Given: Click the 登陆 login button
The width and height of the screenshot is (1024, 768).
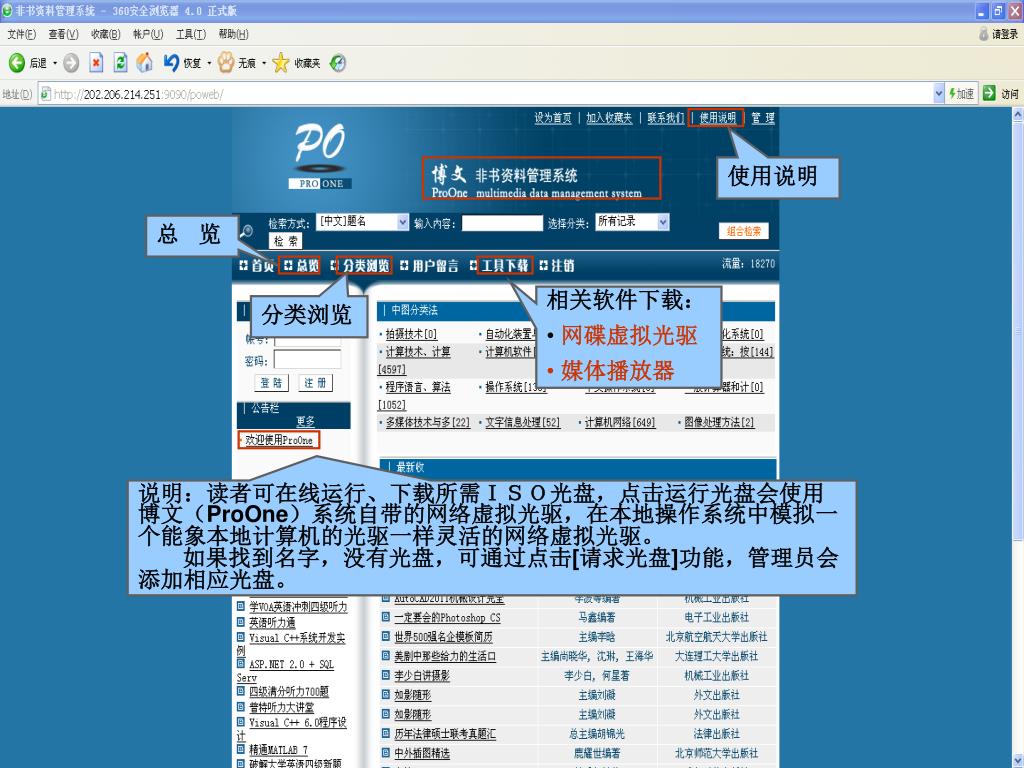Looking at the screenshot, I should (272, 383).
